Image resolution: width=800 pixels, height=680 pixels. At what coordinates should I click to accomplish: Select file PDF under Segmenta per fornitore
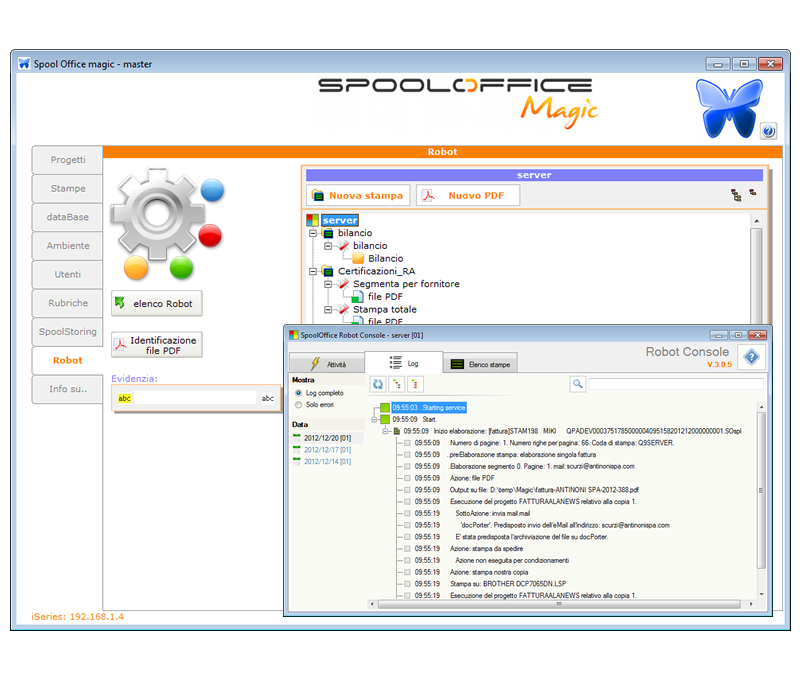click(385, 297)
